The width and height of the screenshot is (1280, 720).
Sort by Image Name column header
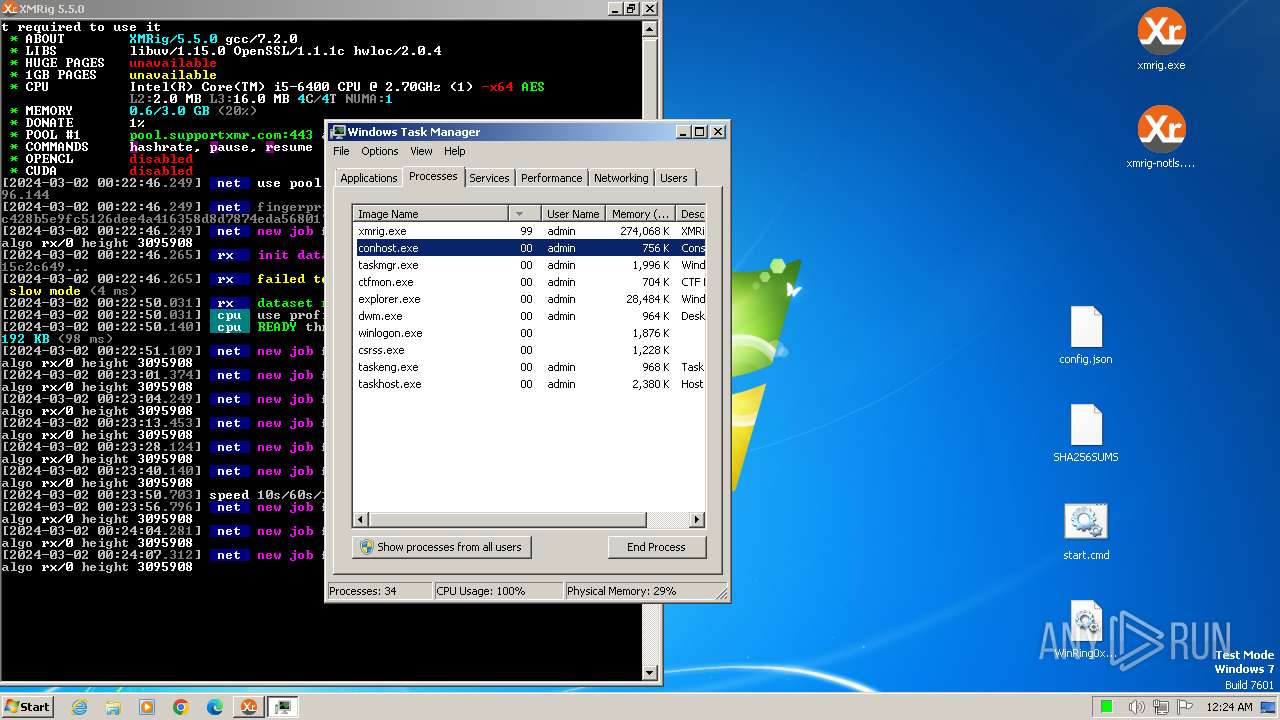click(431, 214)
